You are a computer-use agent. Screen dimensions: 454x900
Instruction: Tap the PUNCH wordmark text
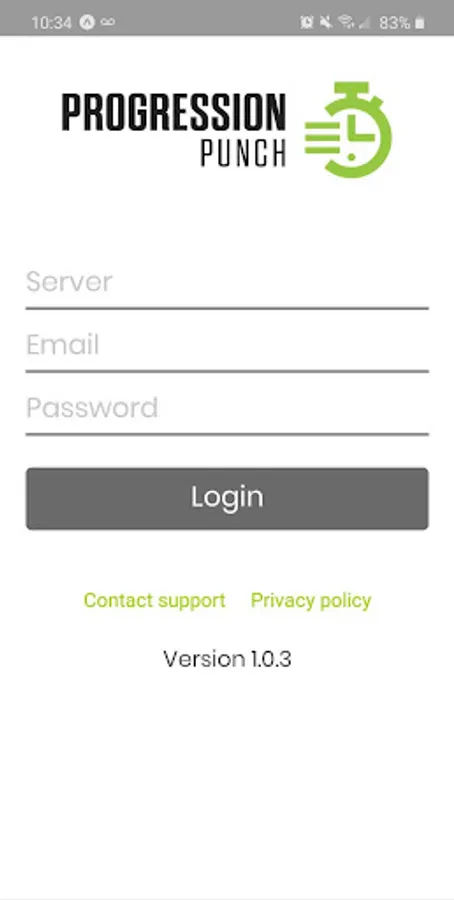coord(243,154)
